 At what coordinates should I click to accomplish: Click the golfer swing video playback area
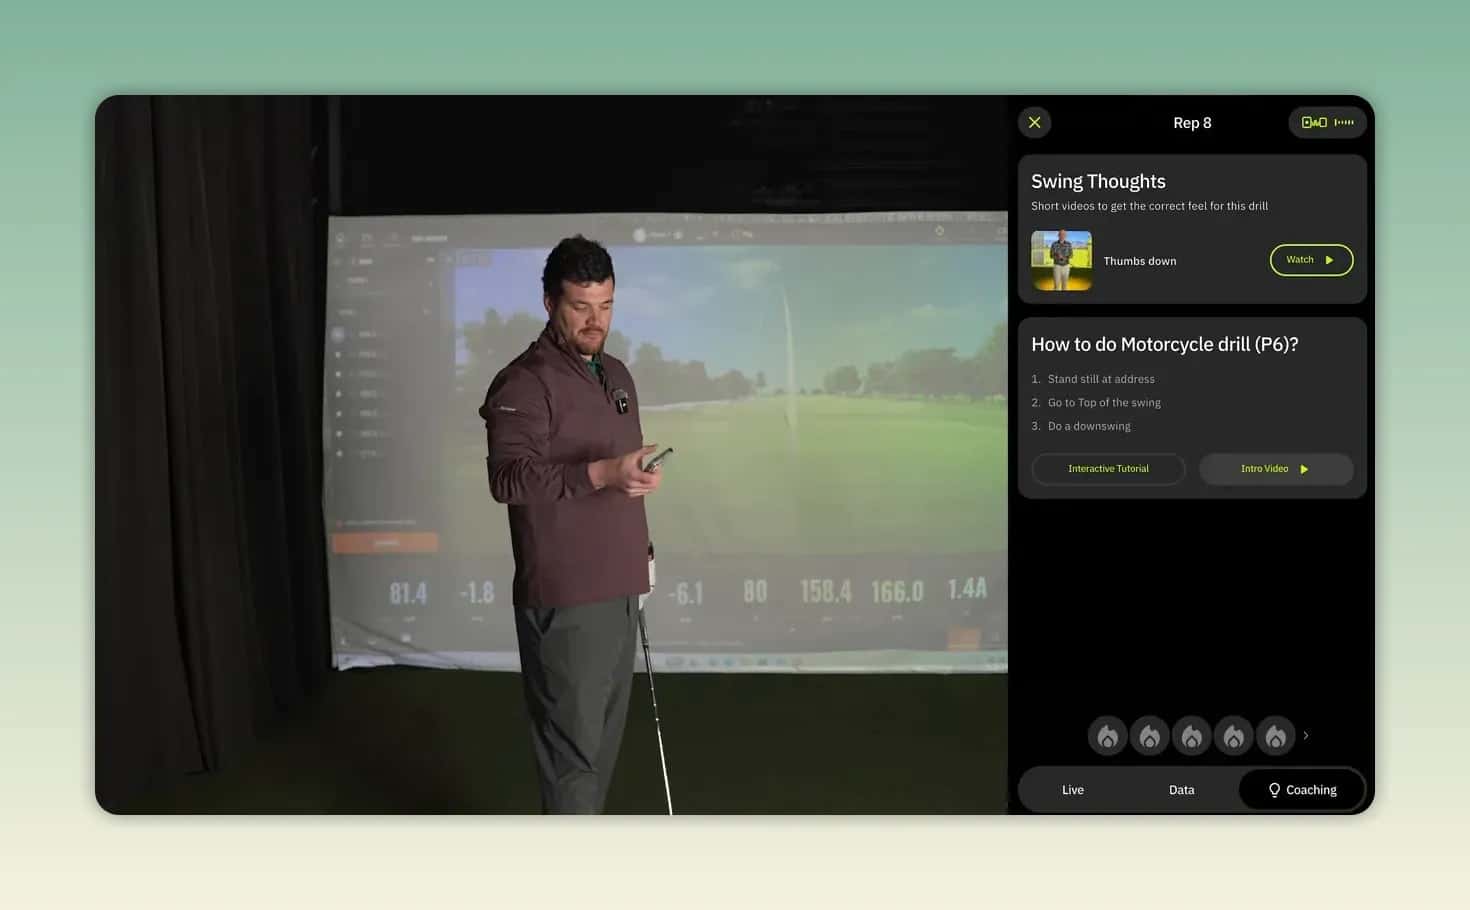[x=551, y=455]
